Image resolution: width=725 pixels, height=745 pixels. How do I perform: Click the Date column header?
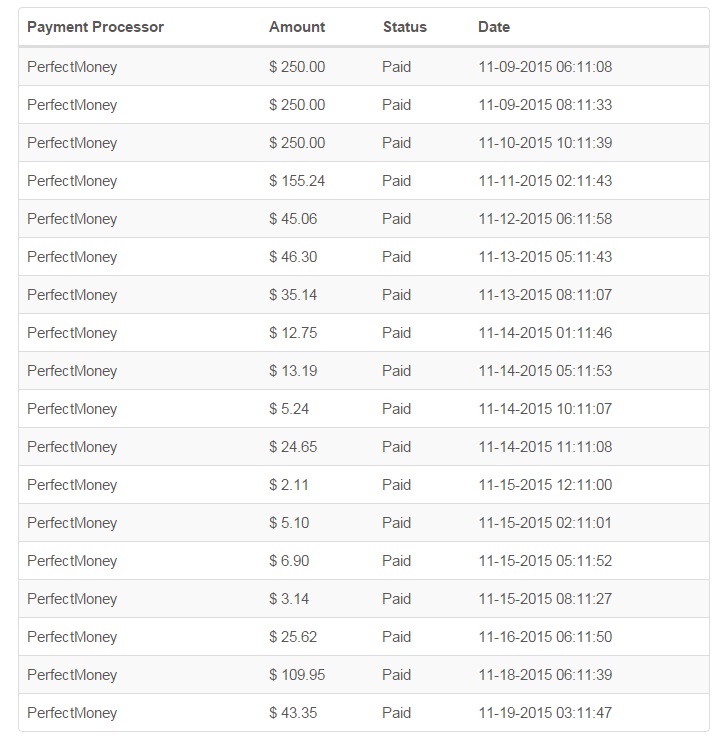pyautogui.click(x=494, y=27)
